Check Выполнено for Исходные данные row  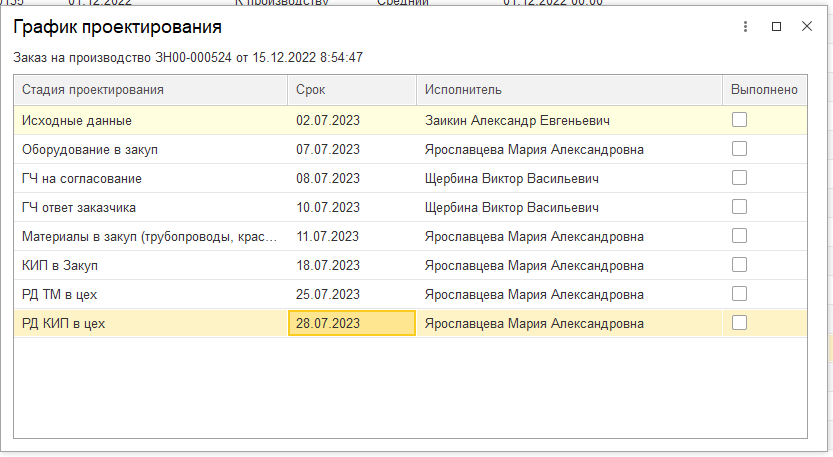(739, 120)
